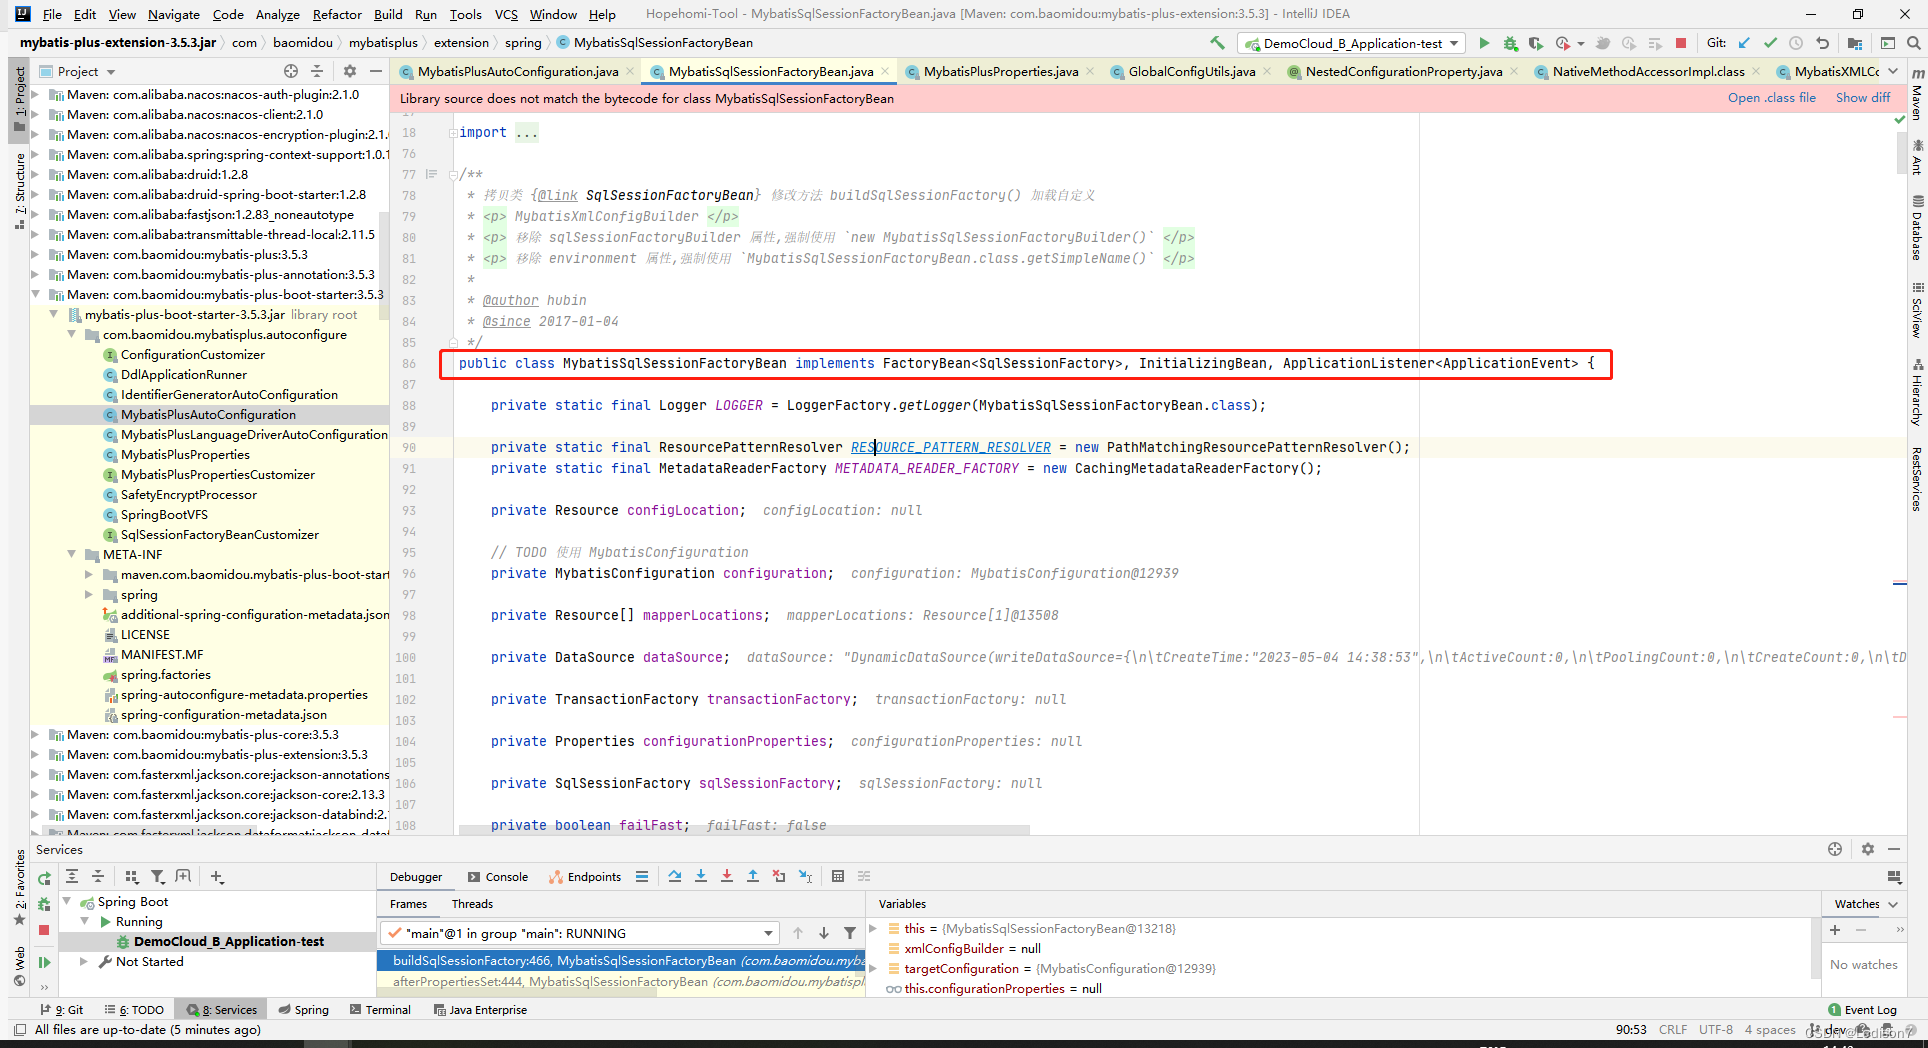
Task: Resume program in the Services sidebar
Action: [44, 962]
